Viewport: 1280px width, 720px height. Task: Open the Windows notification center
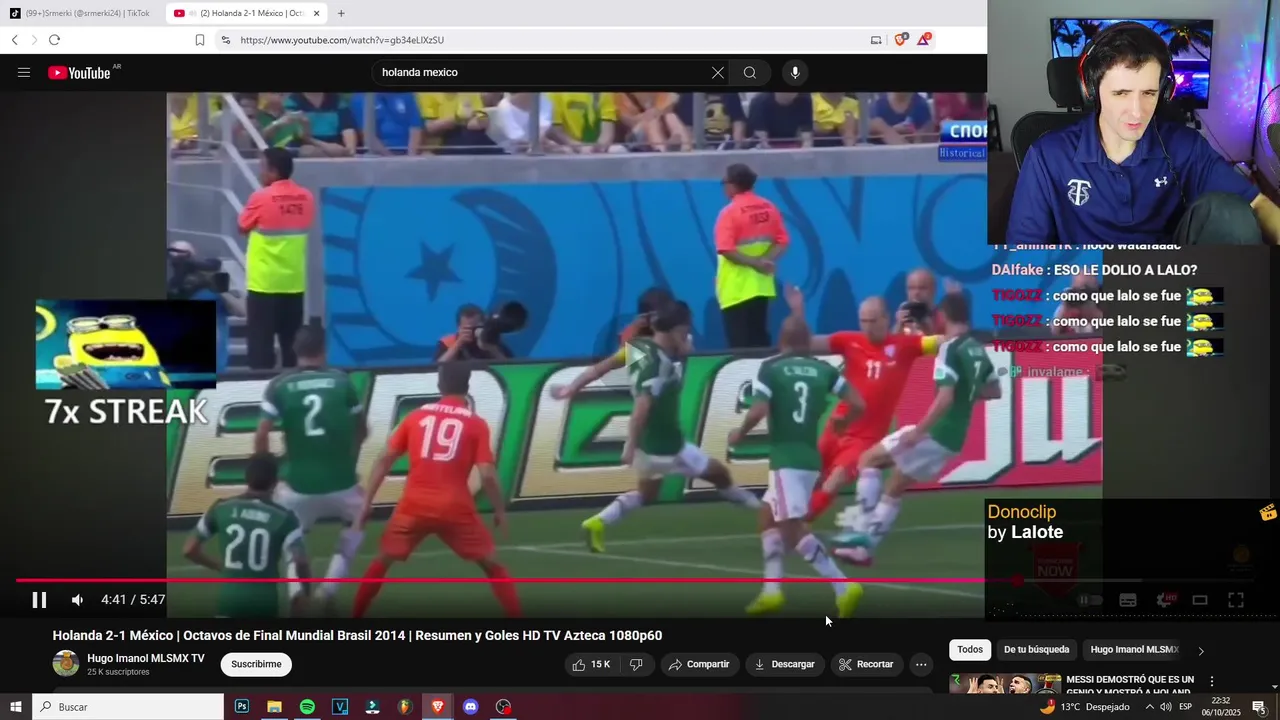pyautogui.click(x=1259, y=707)
